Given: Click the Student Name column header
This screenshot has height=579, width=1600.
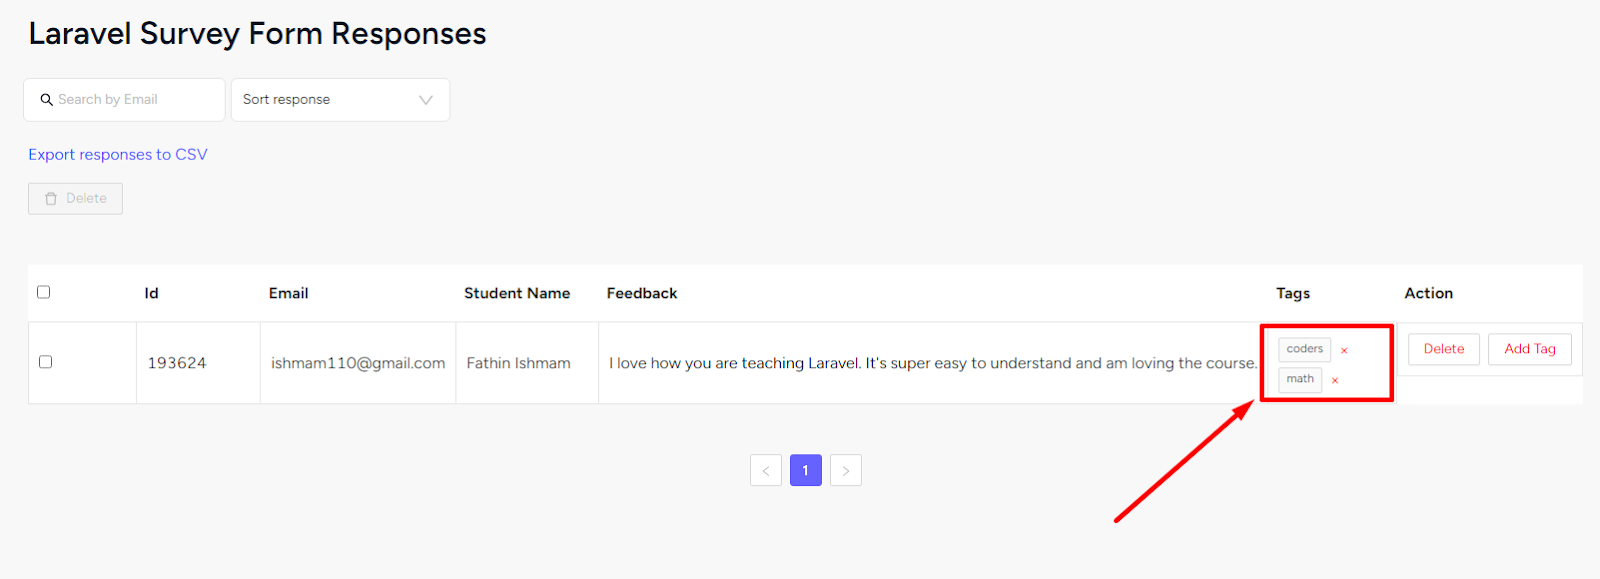Looking at the screenshot, I should (517, 293).
